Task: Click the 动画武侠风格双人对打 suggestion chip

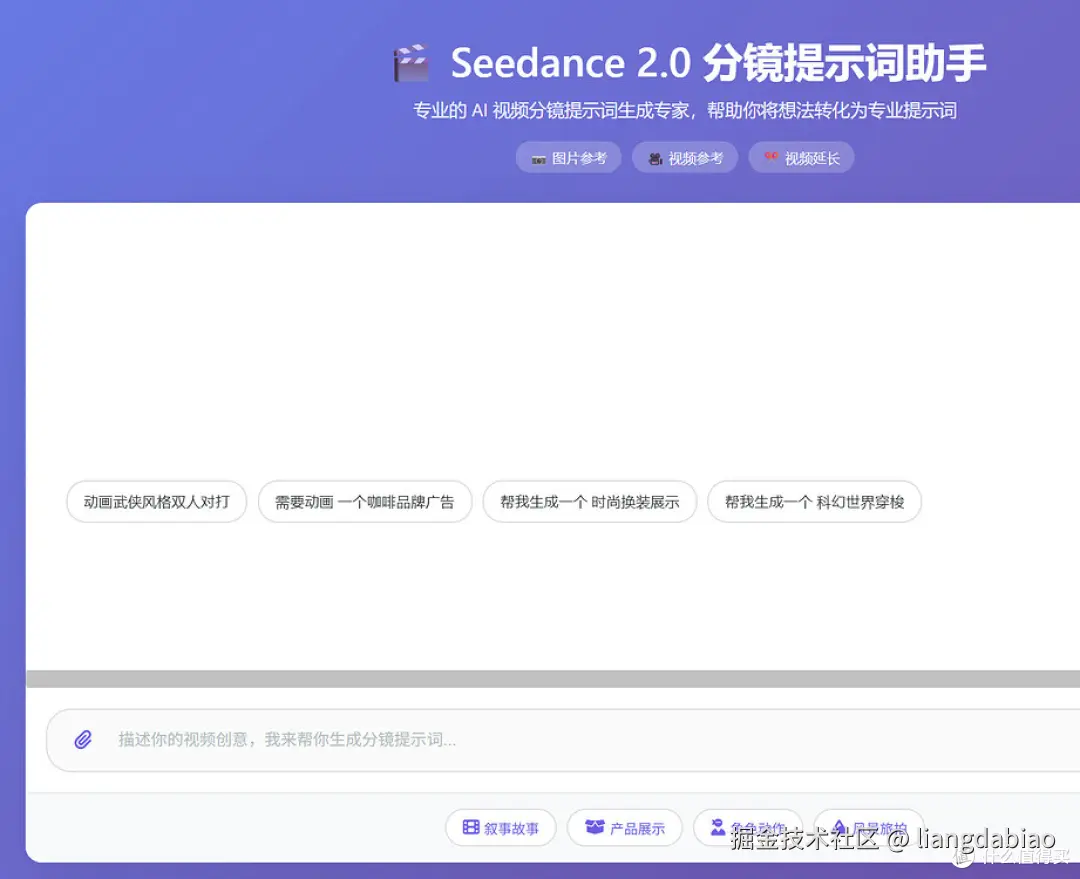Action: [x=155, y=501]
